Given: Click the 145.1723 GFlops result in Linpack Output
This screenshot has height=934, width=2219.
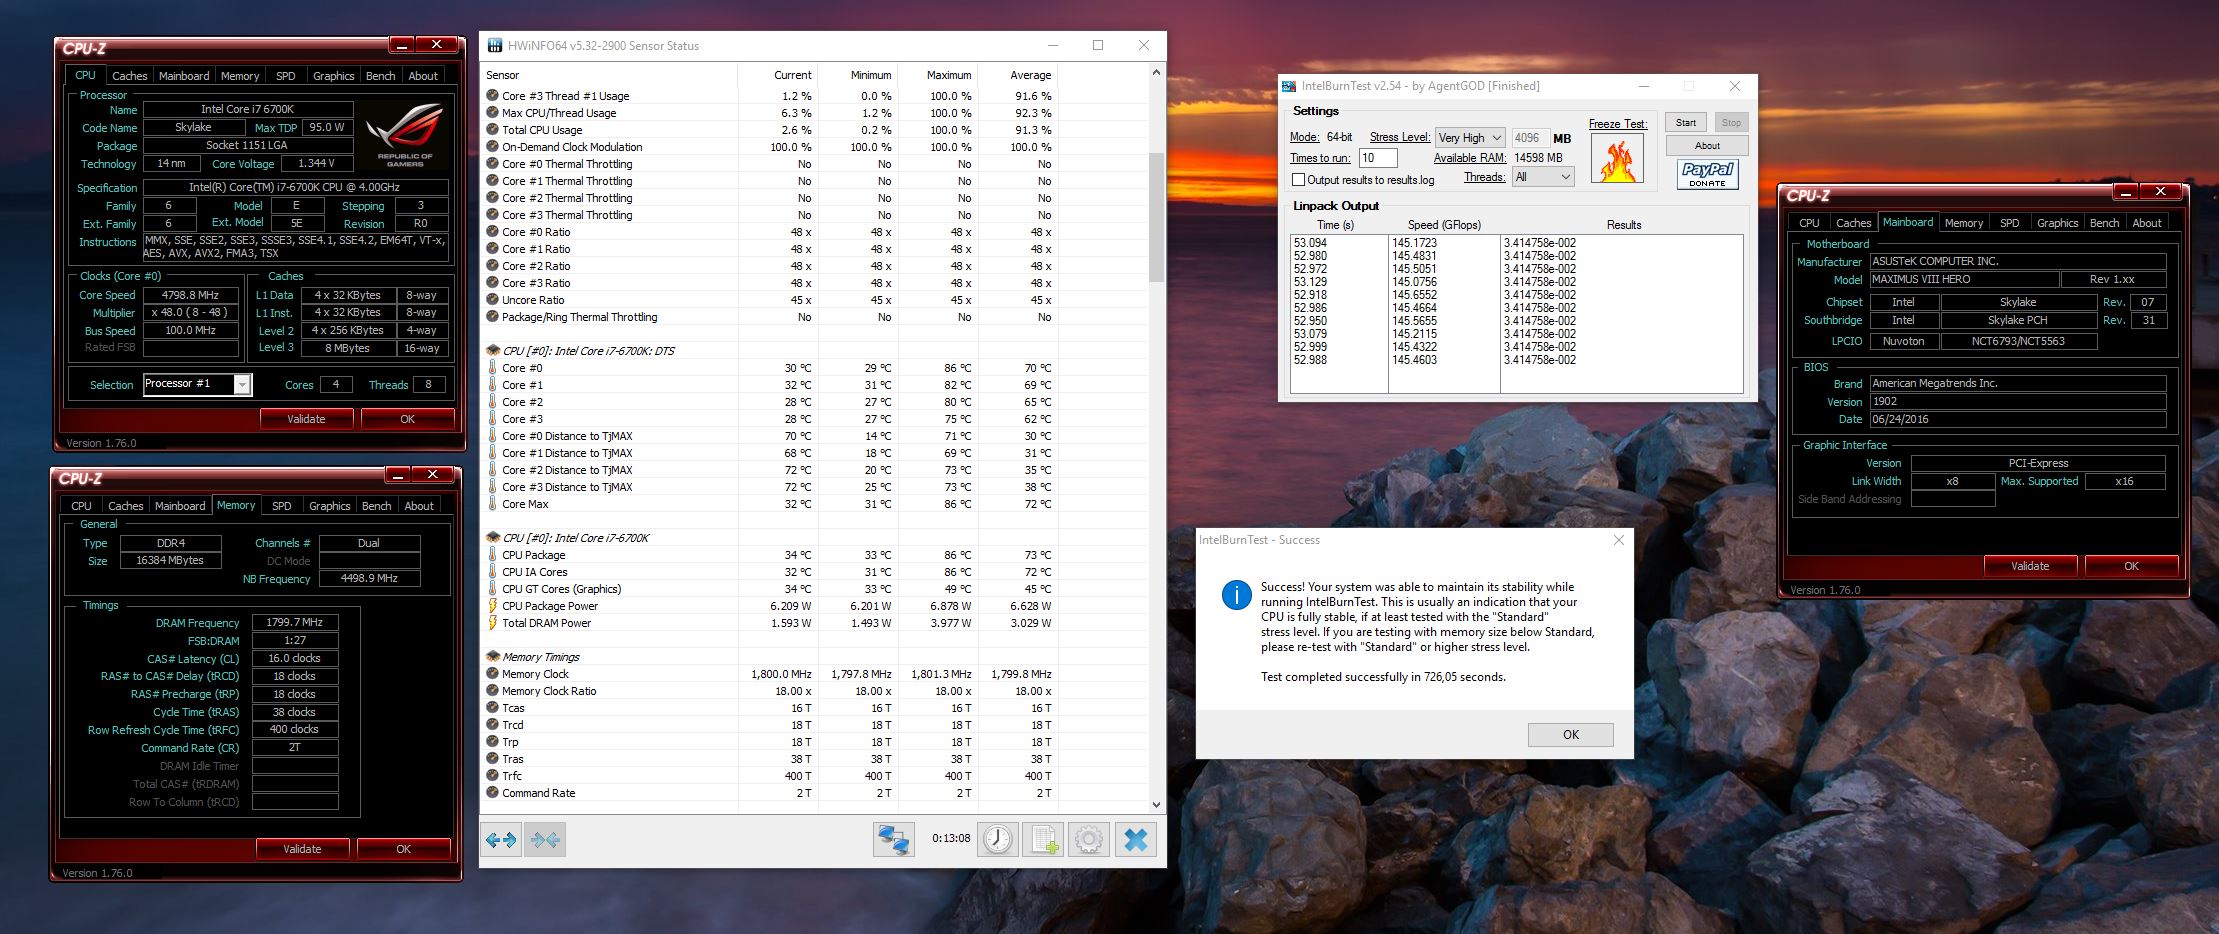Looking at the screenshot, I should pyautogui.click(x=1414, y=243).
